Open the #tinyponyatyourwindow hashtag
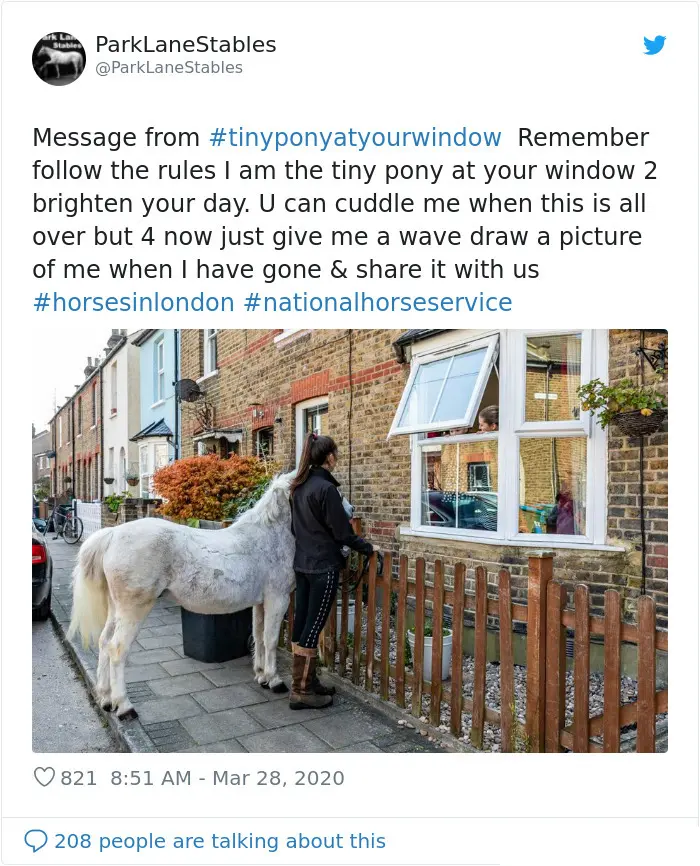This screenshot has height=866, width=700. tap(355, 138)
